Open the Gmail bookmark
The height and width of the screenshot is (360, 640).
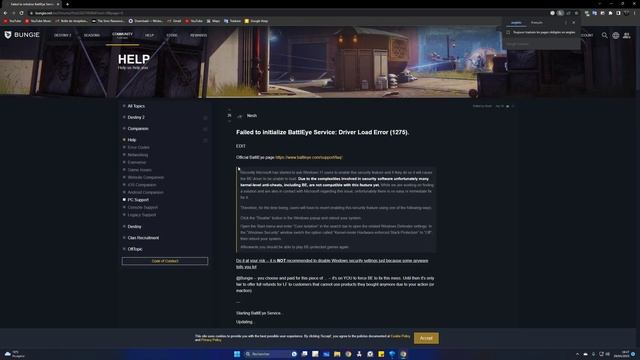(174, 21)
